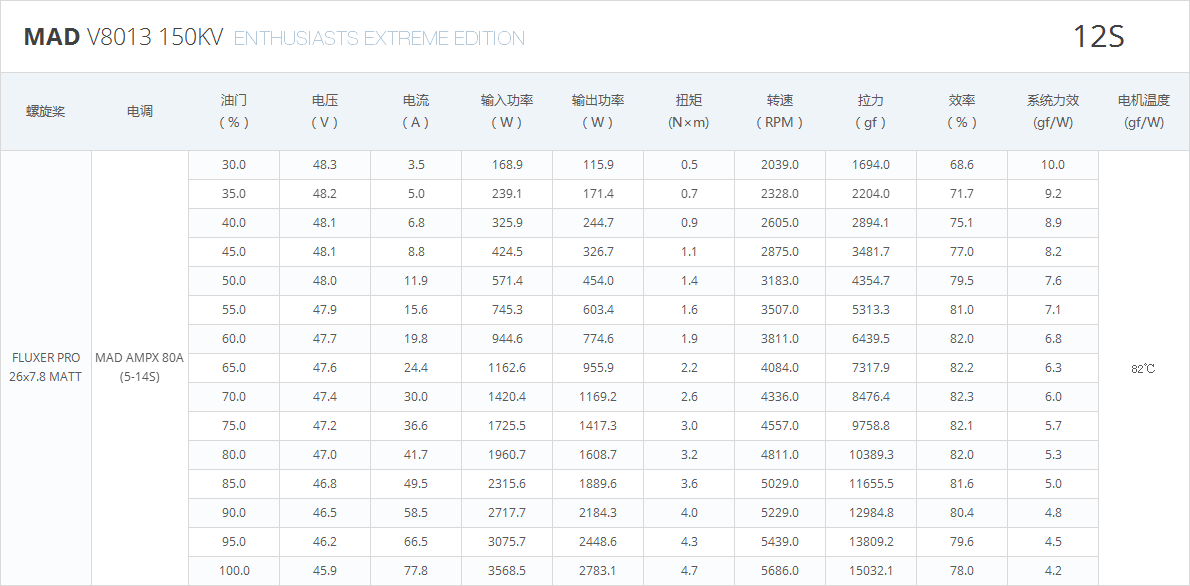Click the 1.6 torque cell
The image size is (1190, 586).
[x=689, y=310]
